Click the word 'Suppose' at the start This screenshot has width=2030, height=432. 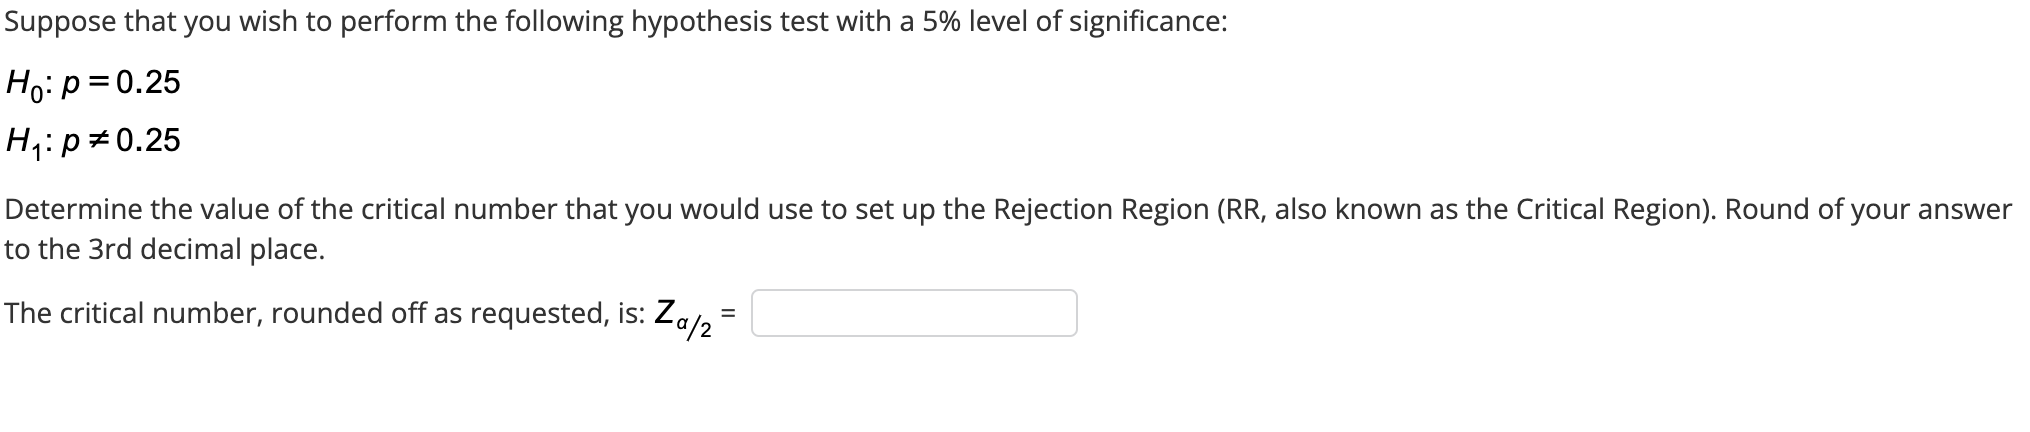pos(61,22)
